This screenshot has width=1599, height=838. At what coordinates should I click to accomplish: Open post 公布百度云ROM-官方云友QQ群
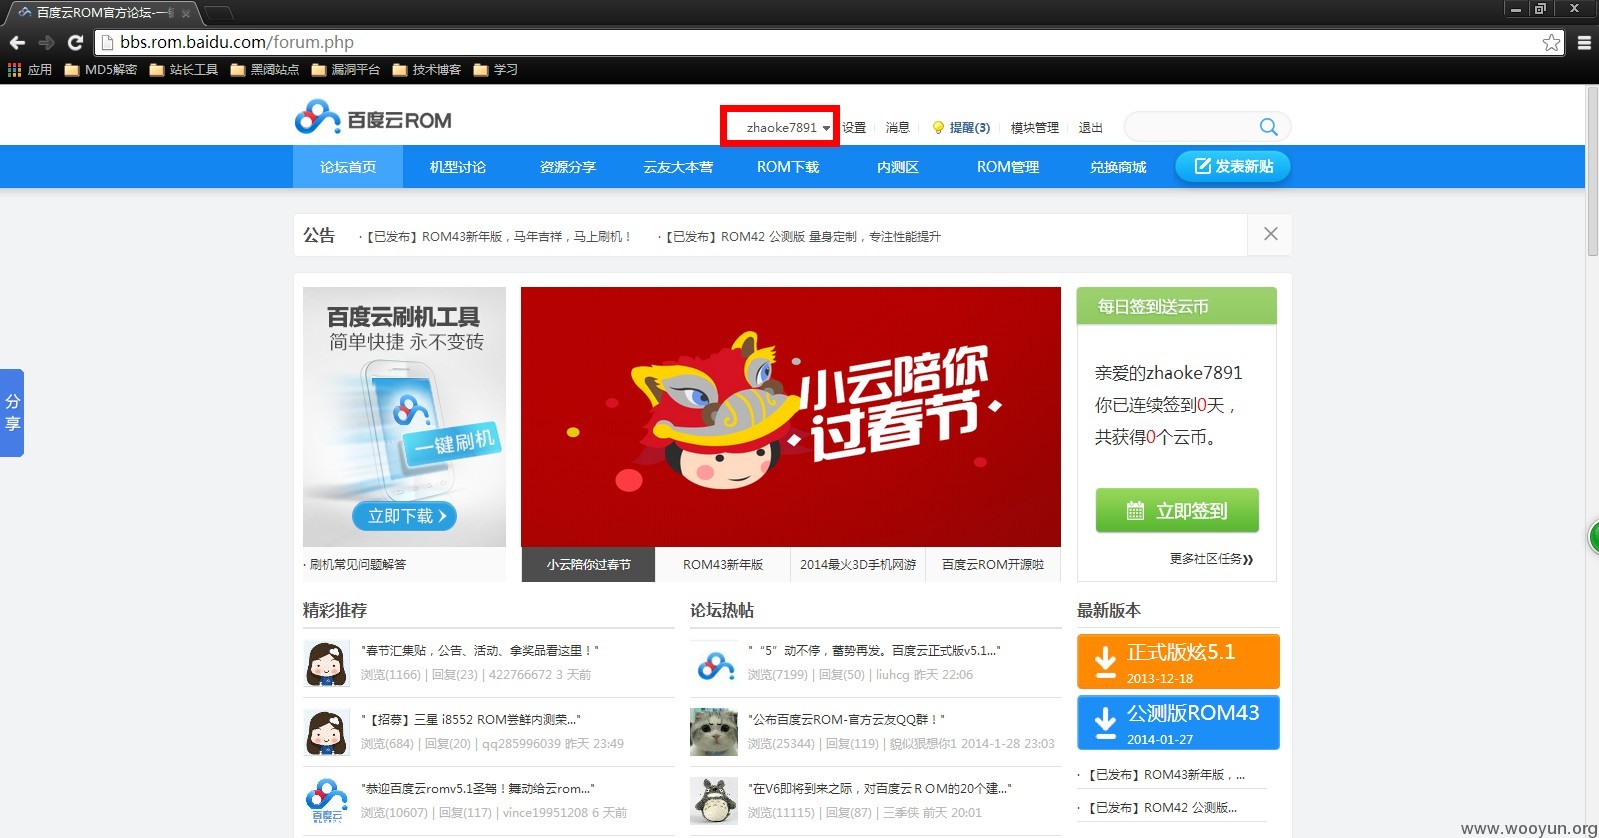(846, 719)
